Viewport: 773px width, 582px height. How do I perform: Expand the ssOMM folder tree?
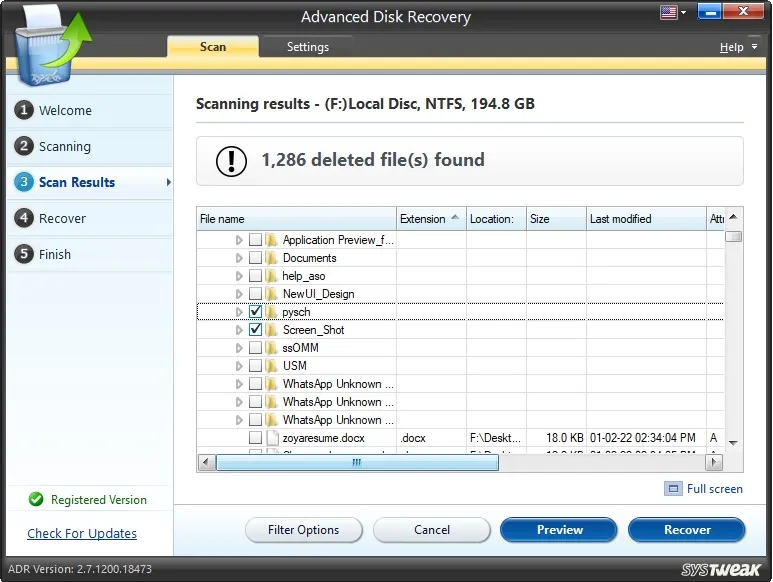click(x=239, y=348)
